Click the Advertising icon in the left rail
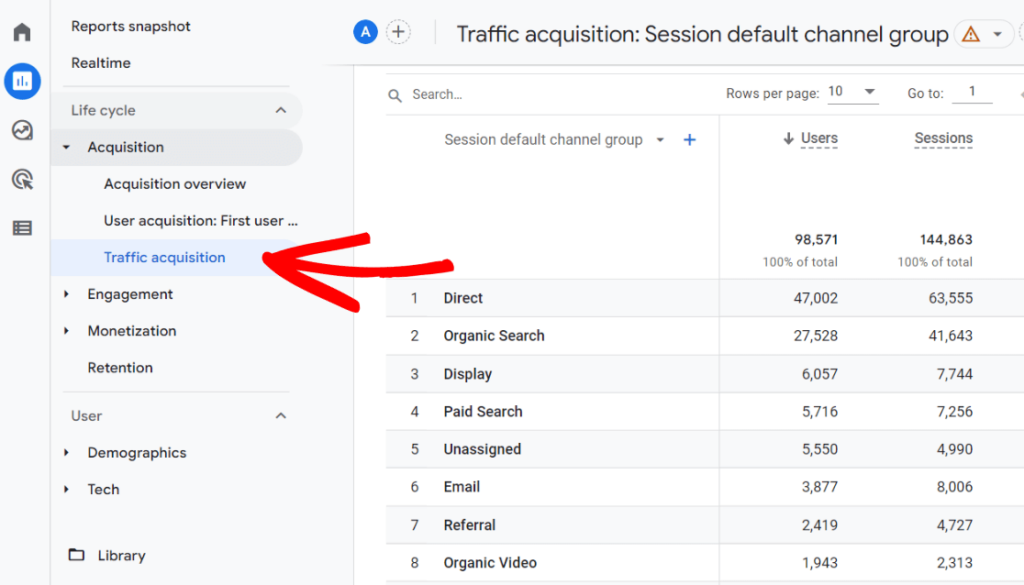 pos(22,179)
